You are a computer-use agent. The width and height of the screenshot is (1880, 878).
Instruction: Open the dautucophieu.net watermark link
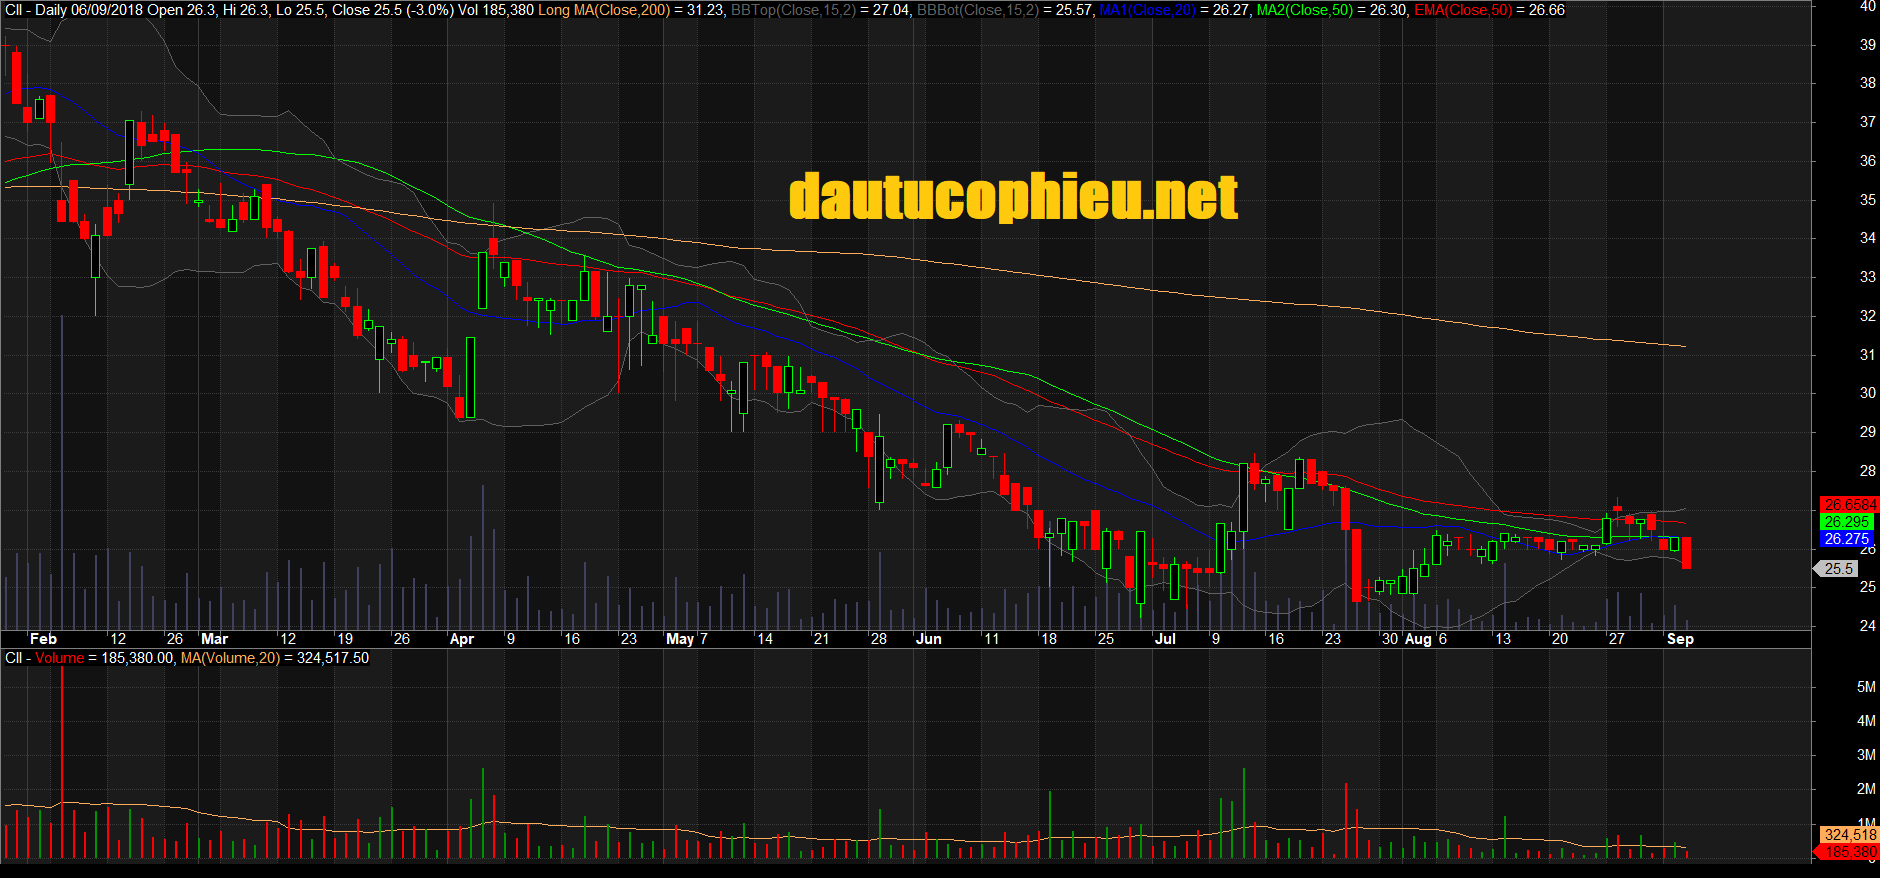1014,197
